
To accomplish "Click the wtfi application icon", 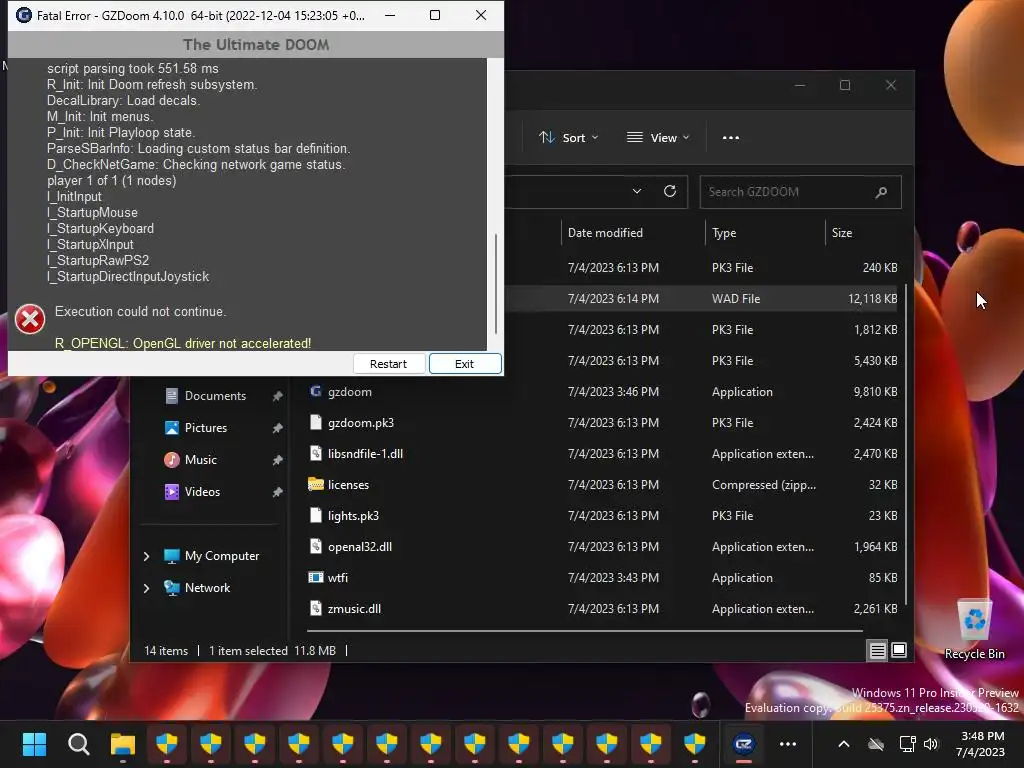I will pyautogui.click(x=315, y=577).
